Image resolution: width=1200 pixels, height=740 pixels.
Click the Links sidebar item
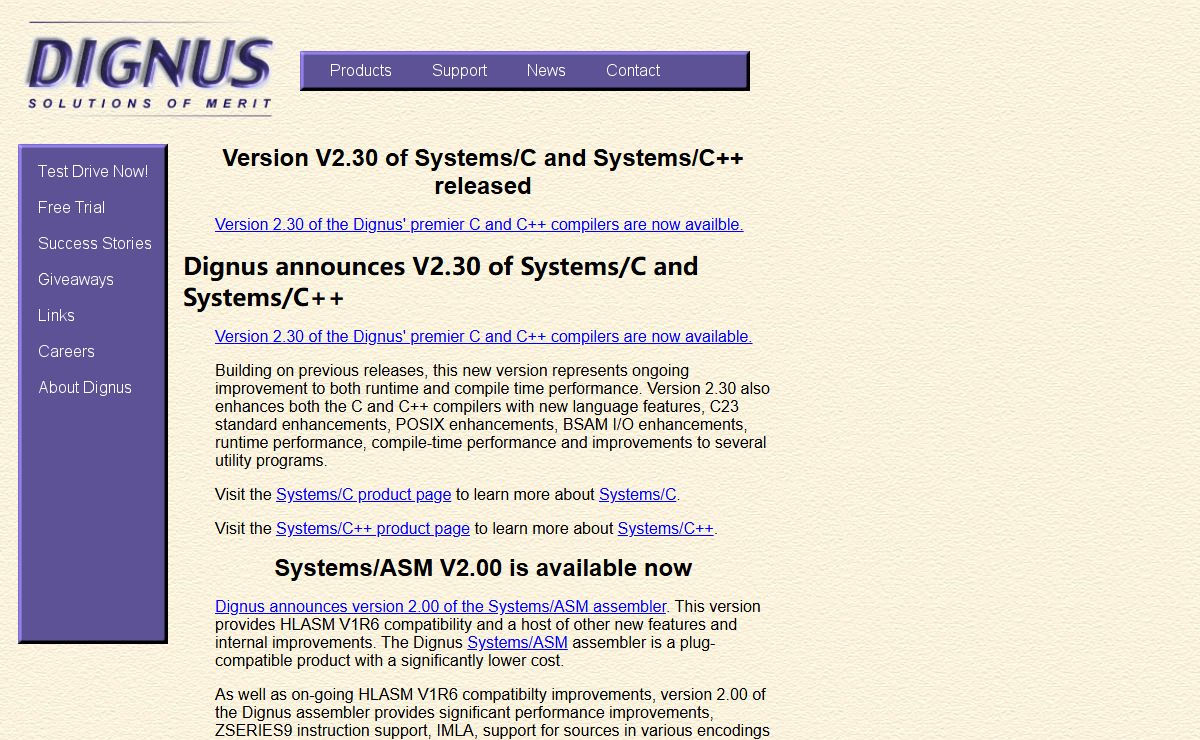point(56,316)
